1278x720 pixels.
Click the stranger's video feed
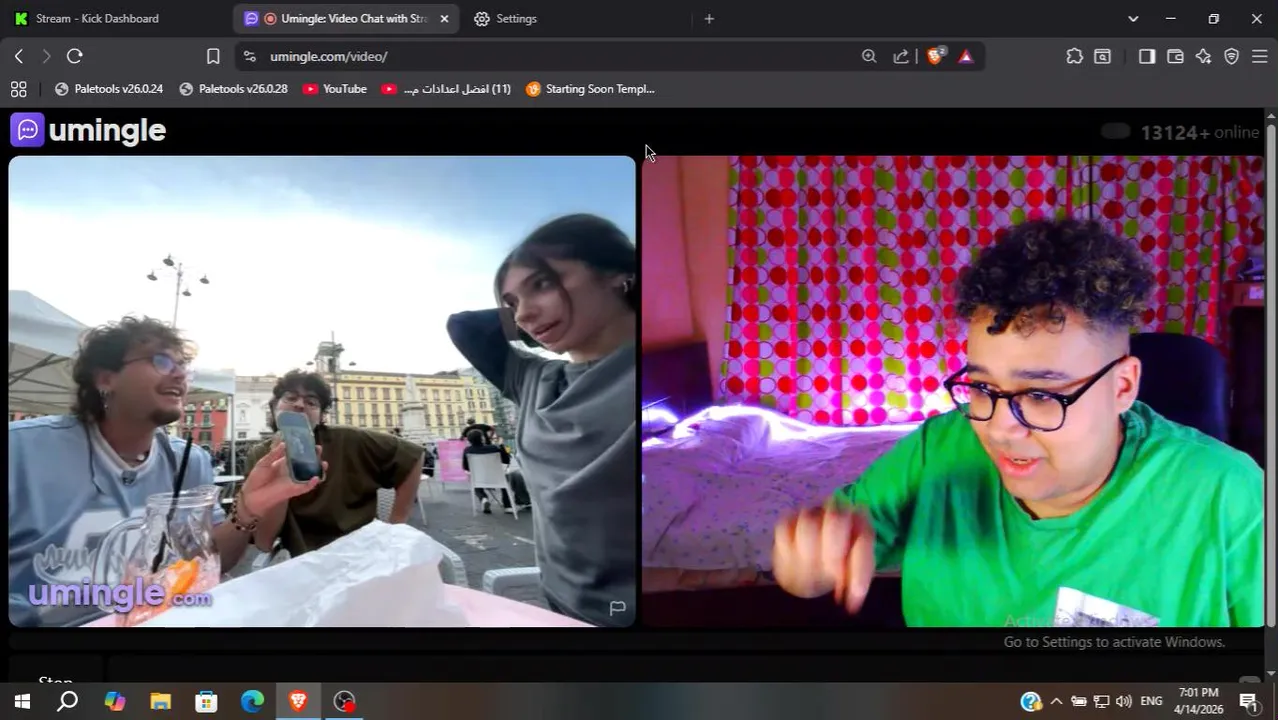pyautogui.click(x=322, y=391)
